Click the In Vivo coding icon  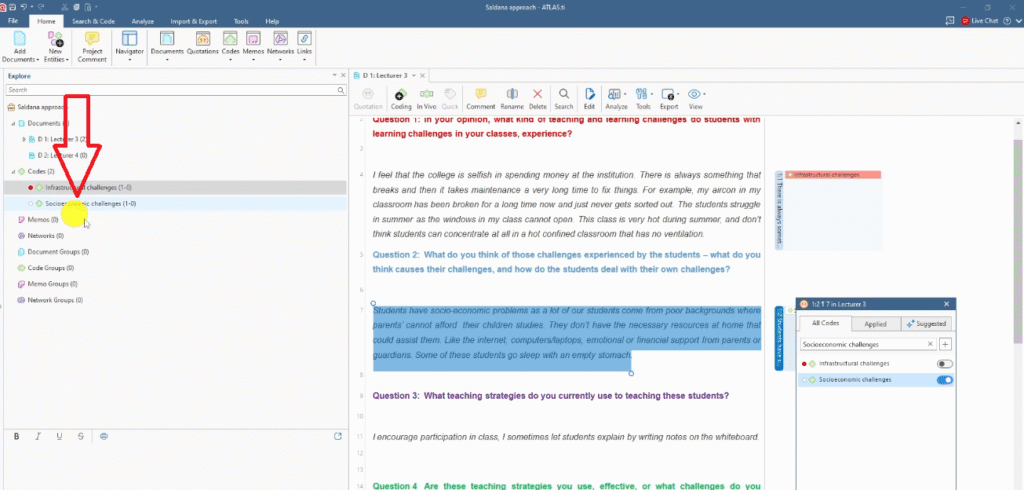(427, 98)
